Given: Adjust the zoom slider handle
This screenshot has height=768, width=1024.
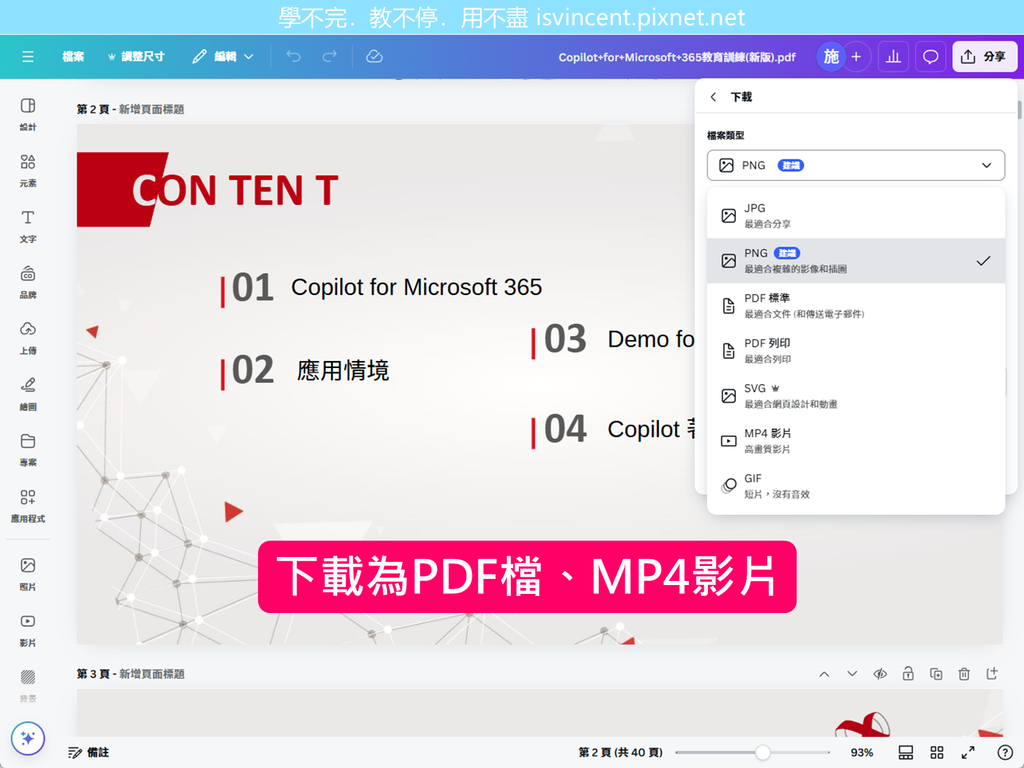Looking at the screenshot, I should (762, 752).
